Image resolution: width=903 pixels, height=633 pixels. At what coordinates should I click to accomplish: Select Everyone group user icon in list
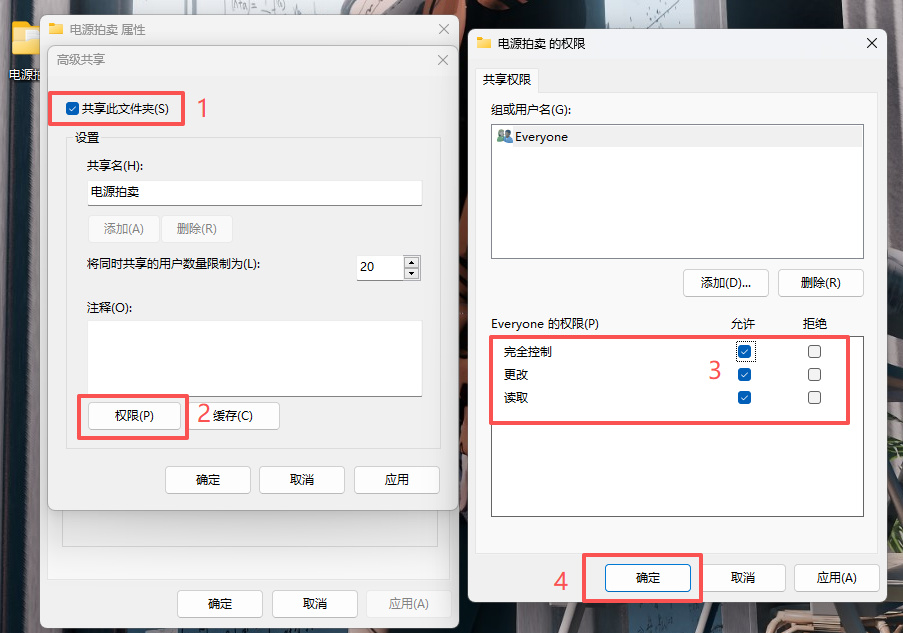[x=504, y=137]
